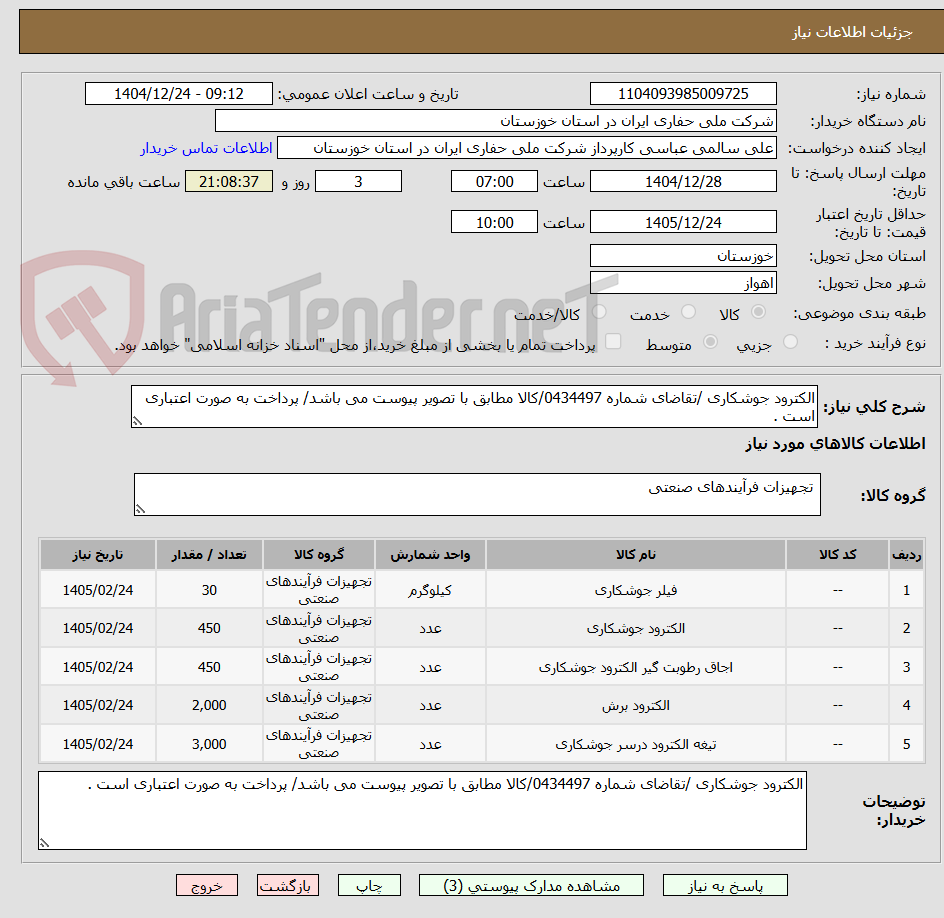Click the تعداد / مقدار column header

pyautogui.click(x=209, y=554)
